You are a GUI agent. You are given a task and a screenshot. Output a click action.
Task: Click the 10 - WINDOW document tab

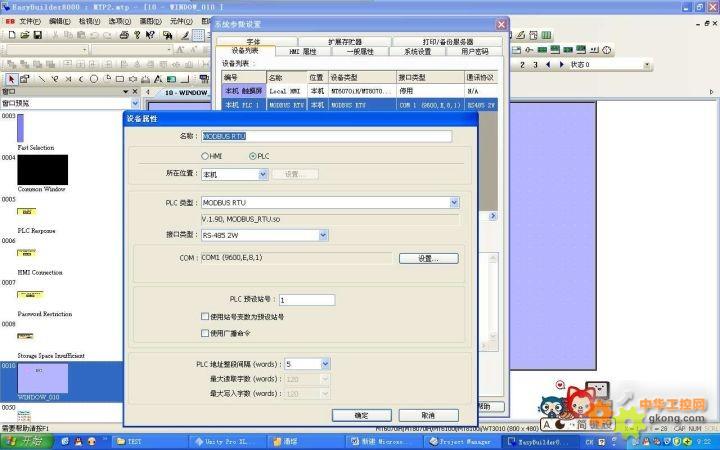(186, 92)
